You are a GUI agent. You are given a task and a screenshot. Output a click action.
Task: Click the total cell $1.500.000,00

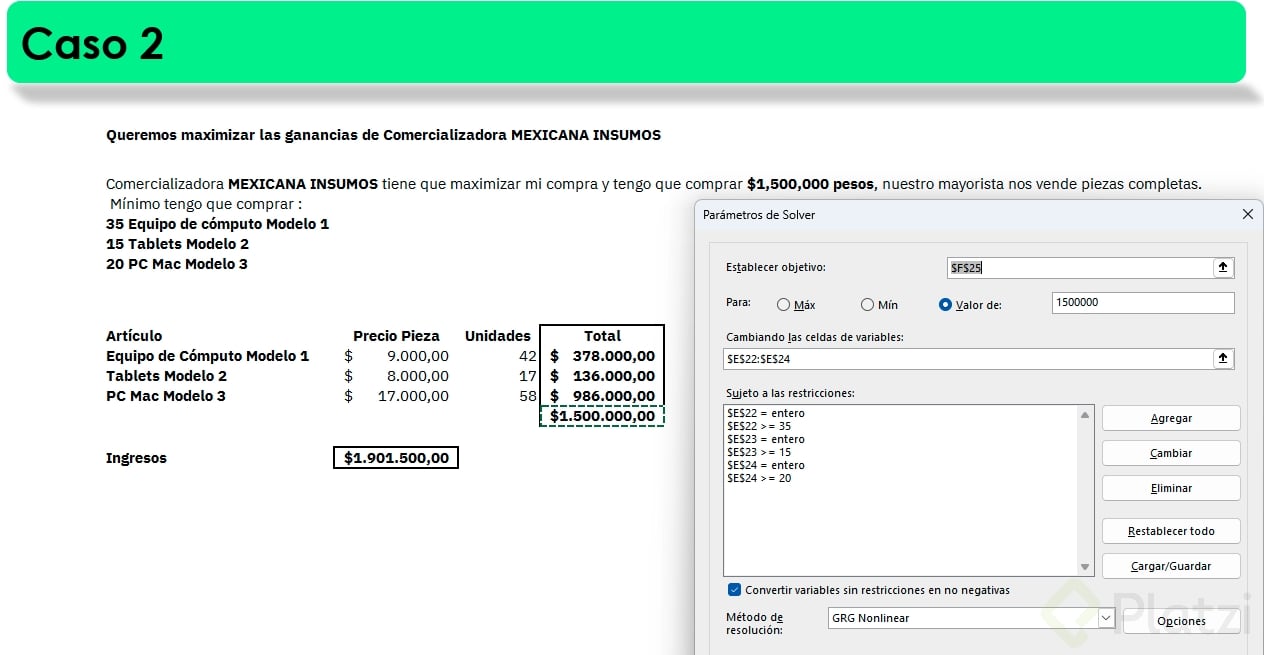(x=602, y=416)
